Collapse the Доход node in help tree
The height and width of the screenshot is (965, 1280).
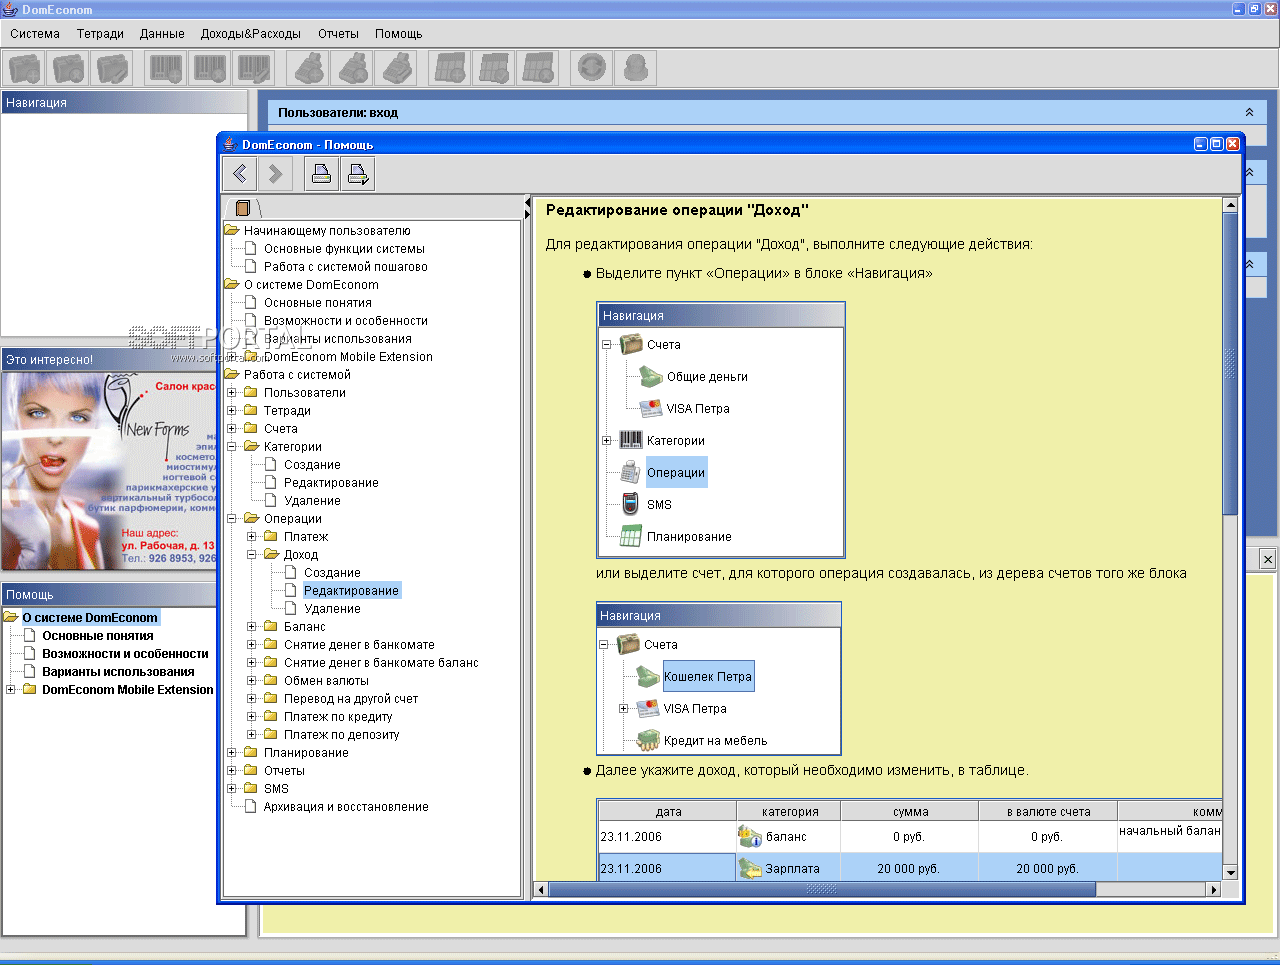click(252, 555)
